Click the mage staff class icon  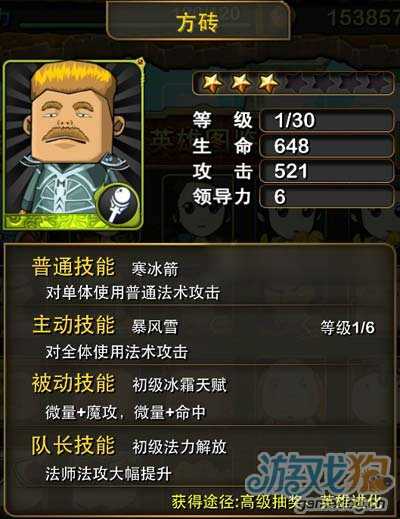pos(118,203)
